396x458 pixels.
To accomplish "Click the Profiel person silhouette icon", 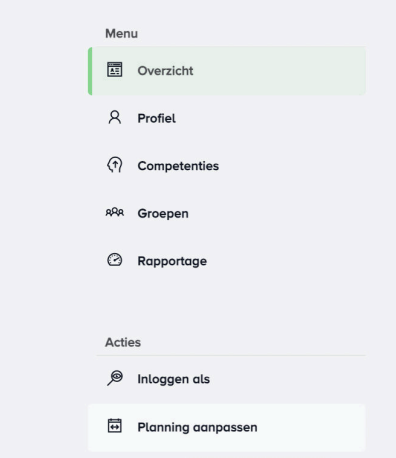I will click(x=115, y=117).
